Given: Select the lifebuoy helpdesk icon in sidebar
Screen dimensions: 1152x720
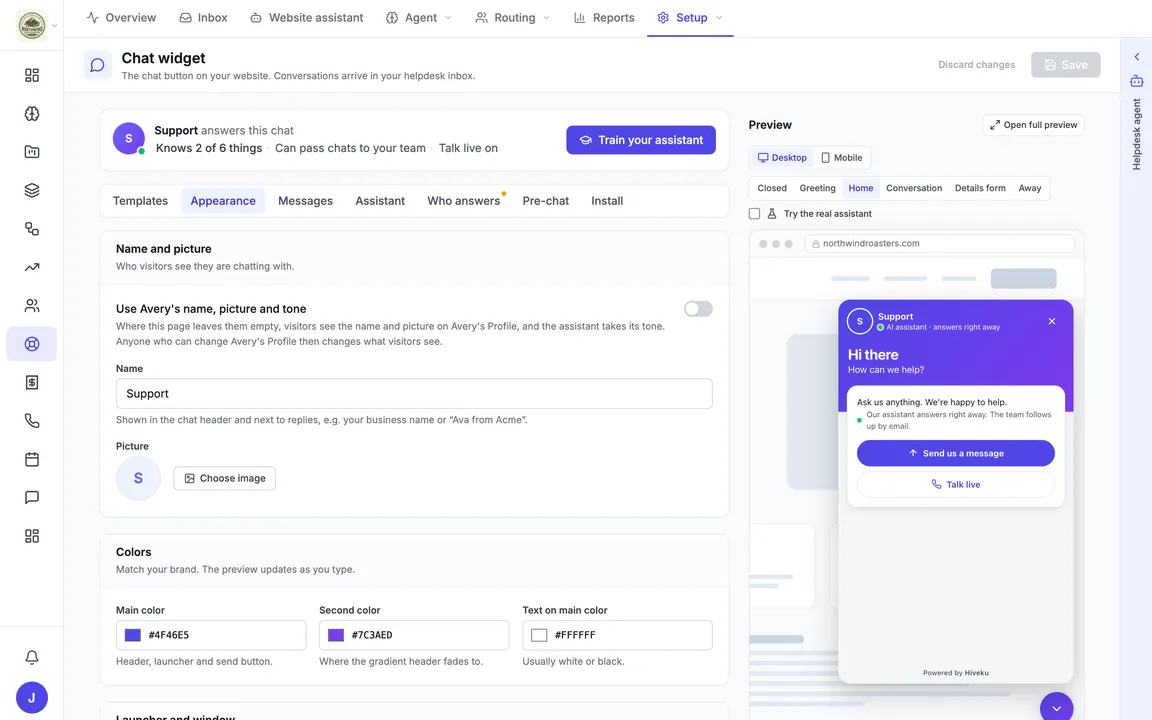Looking at the screenshot, I should [32, 344].
